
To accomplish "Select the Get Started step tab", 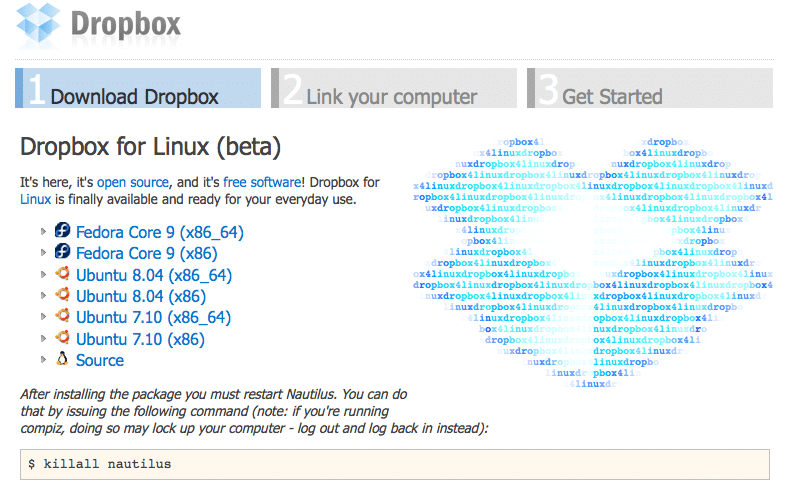I will [650, 88].
